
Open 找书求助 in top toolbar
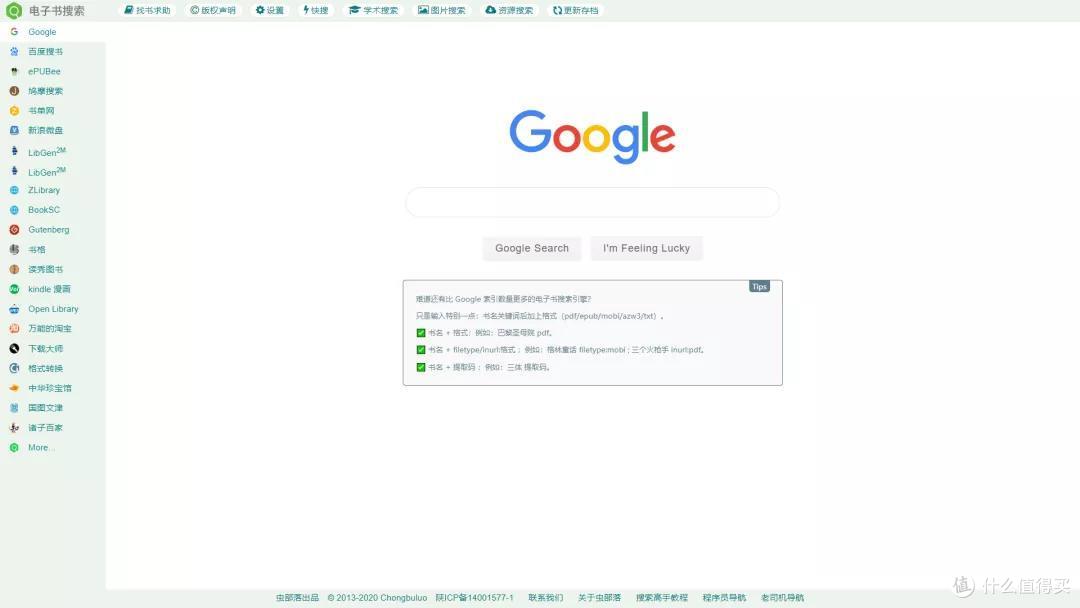tap(147, 10)
